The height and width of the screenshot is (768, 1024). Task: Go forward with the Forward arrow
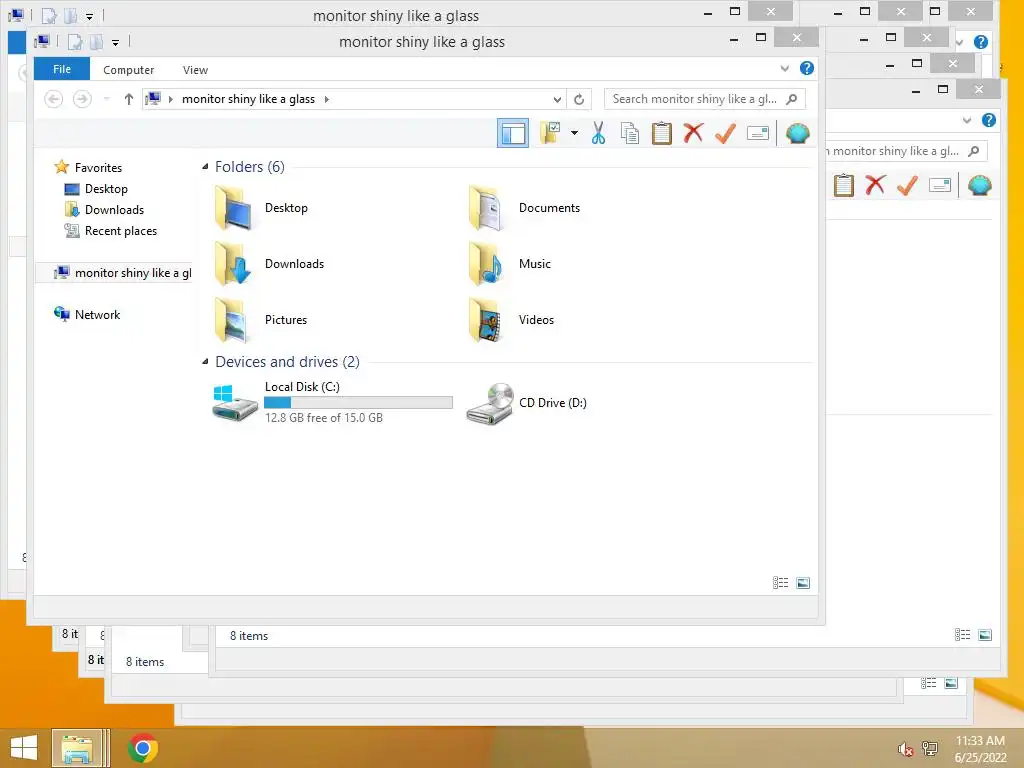[82, 99]
